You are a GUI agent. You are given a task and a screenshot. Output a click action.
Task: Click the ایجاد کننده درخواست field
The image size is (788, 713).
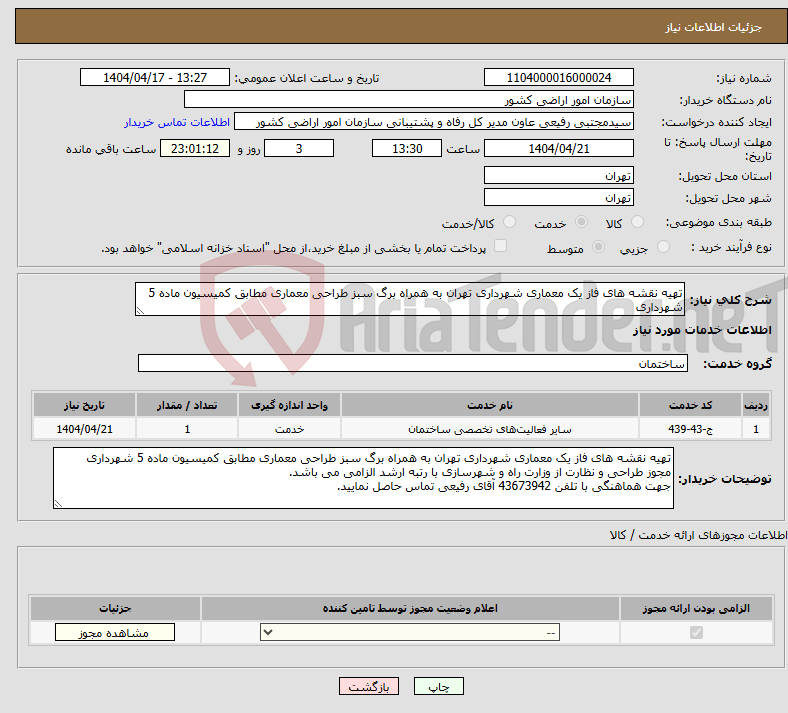tap(434, 122)
